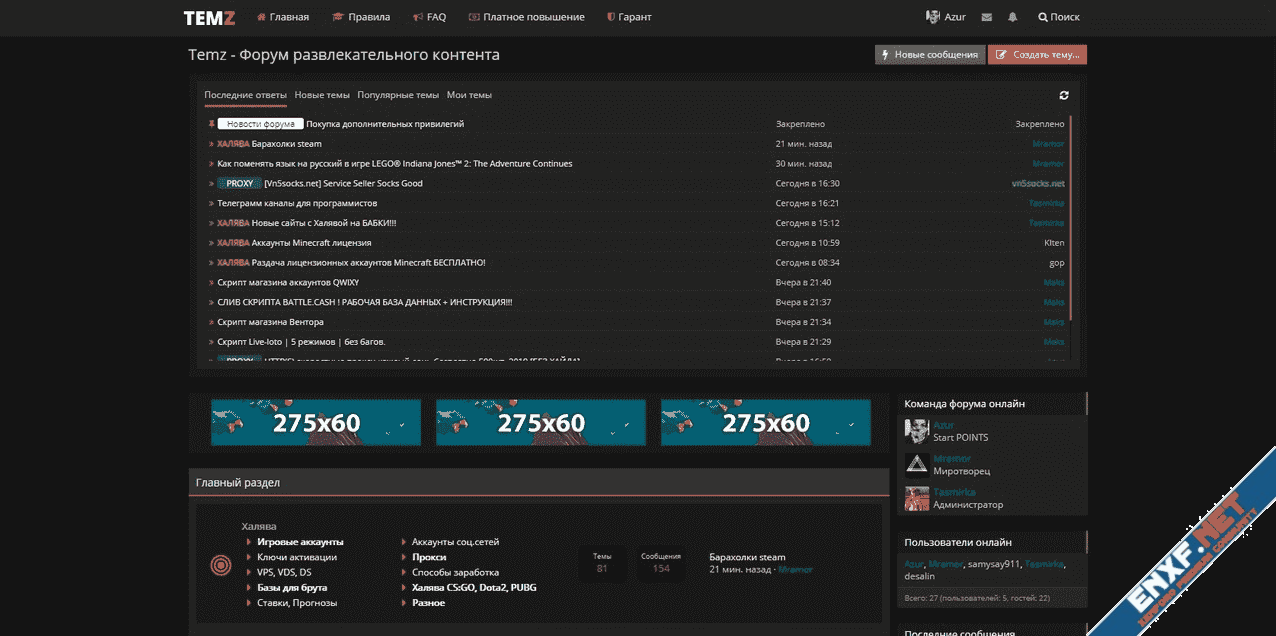Open the inbox envelope icon
The height and width of the screenshot is (636, 1276).
click(x=987, y=17)
